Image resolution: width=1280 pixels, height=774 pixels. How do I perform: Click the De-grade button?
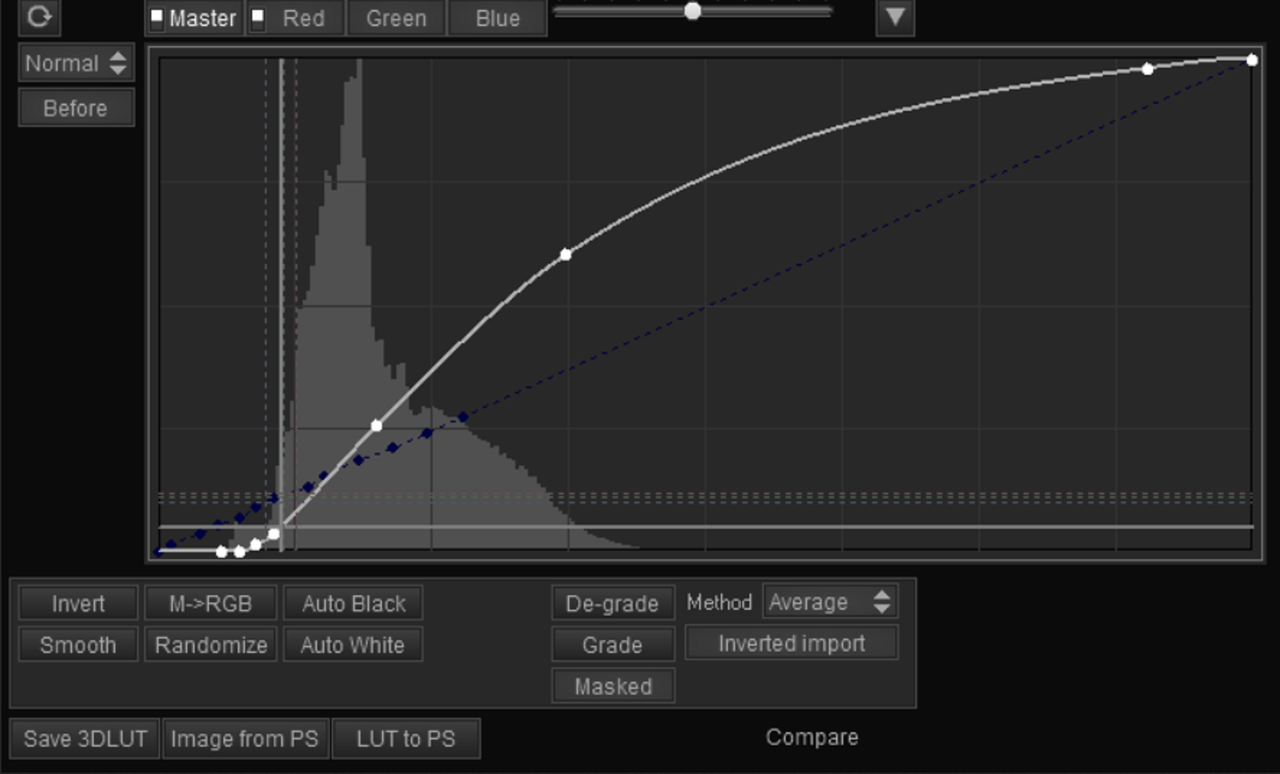click(x=613, y=604)
